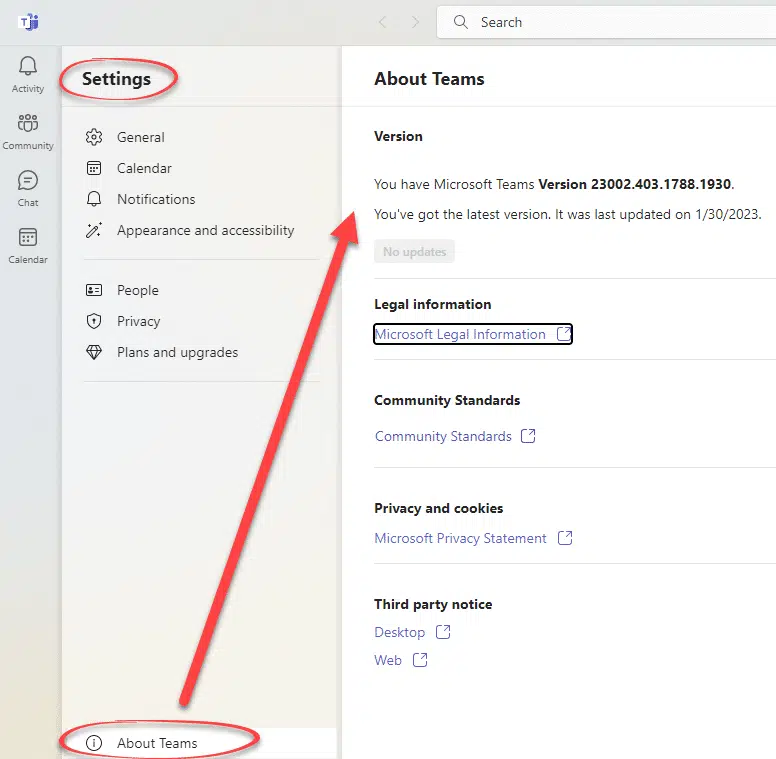The height and width of the screenshot is (759, 776).
Task: Open Calendar settings section
Action: (x=144, y=168)
